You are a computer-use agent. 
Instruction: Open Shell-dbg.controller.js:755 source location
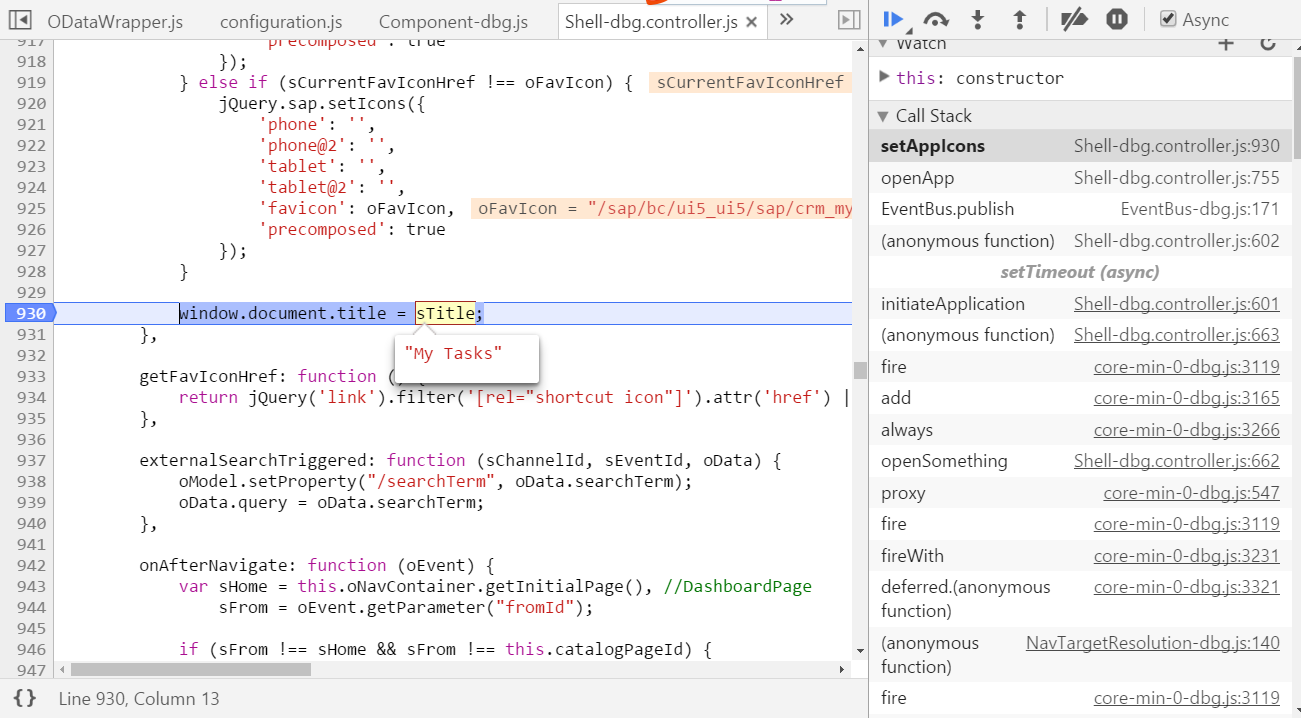[1177, 178]
